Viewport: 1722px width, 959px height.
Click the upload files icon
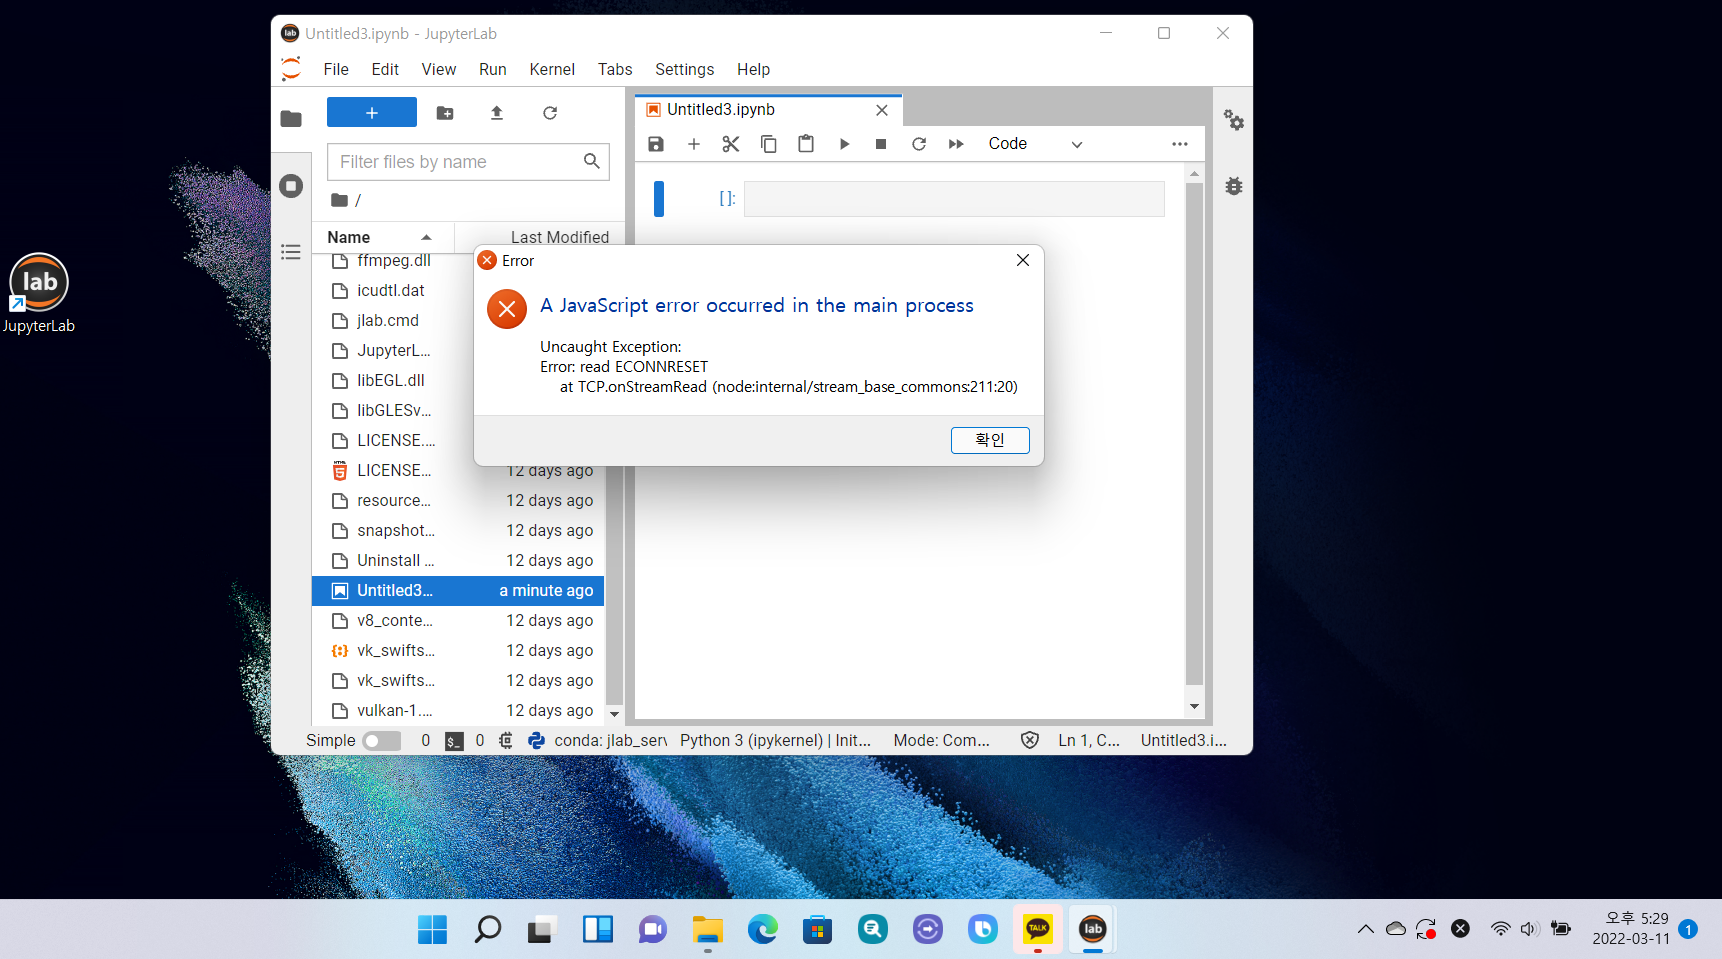(497, 113)
